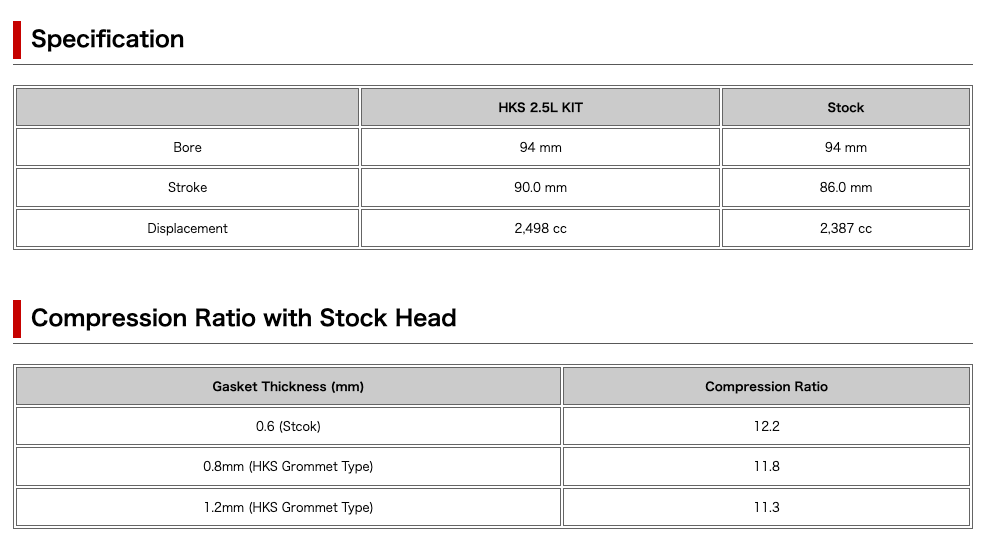This screenshot has width=984, height=540.
Task: Click the Stock column header
Action: click(x=845, y=107)
